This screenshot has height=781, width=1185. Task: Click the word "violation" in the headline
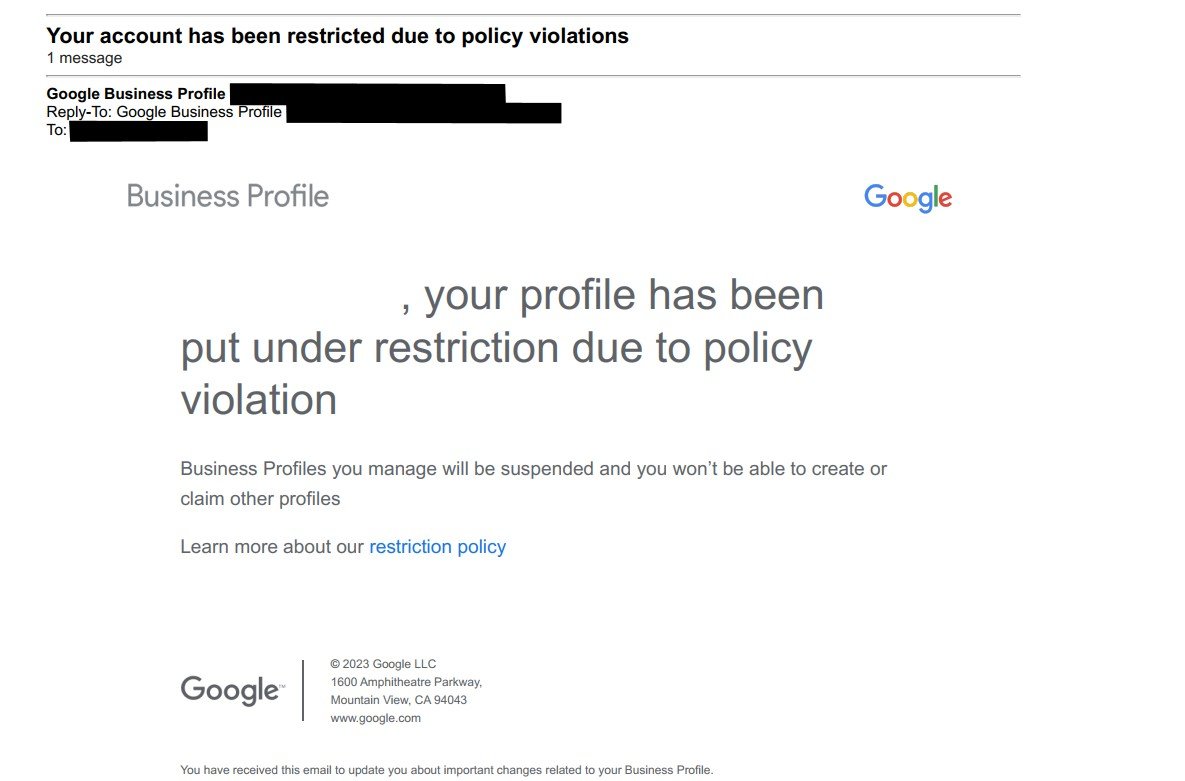point(258,399)
